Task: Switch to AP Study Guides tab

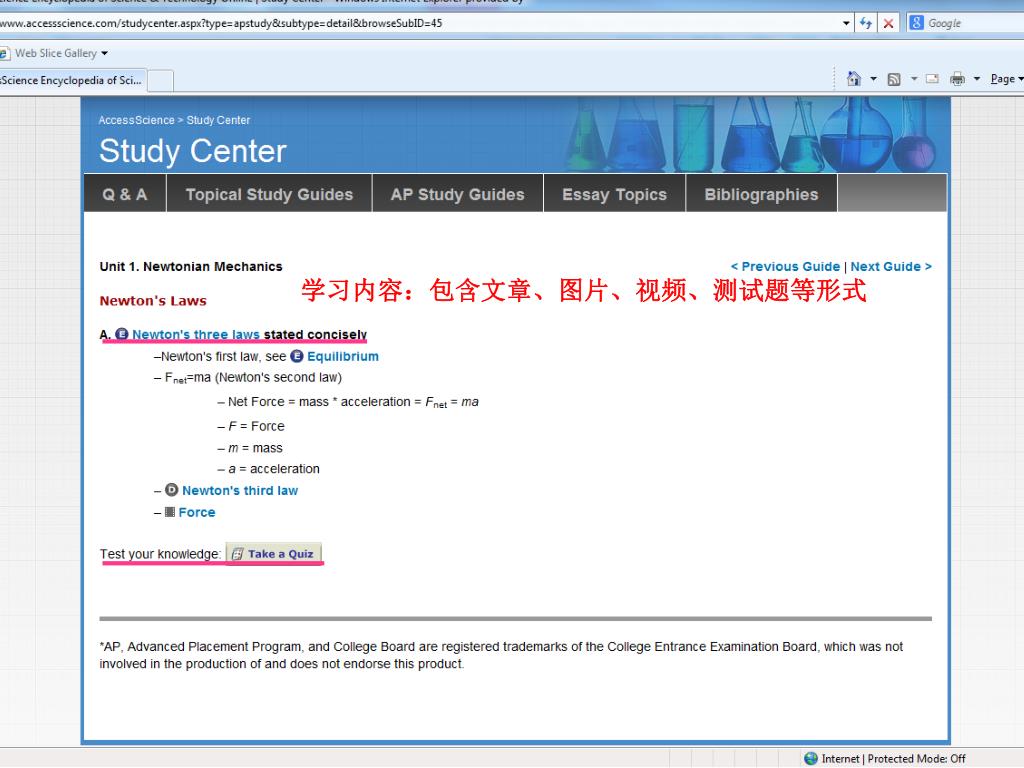Action: 457,193
